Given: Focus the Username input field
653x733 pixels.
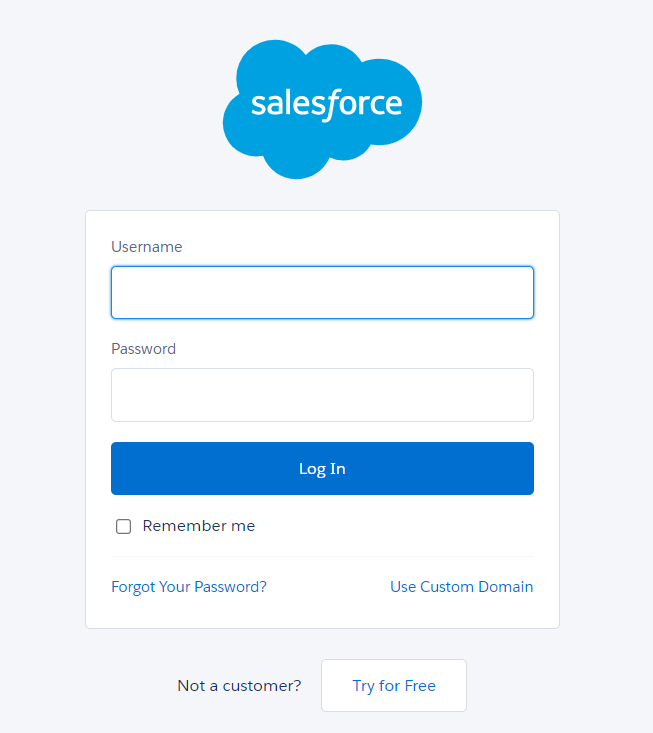Looking at the screenshot, I should [x=322, y=292].
